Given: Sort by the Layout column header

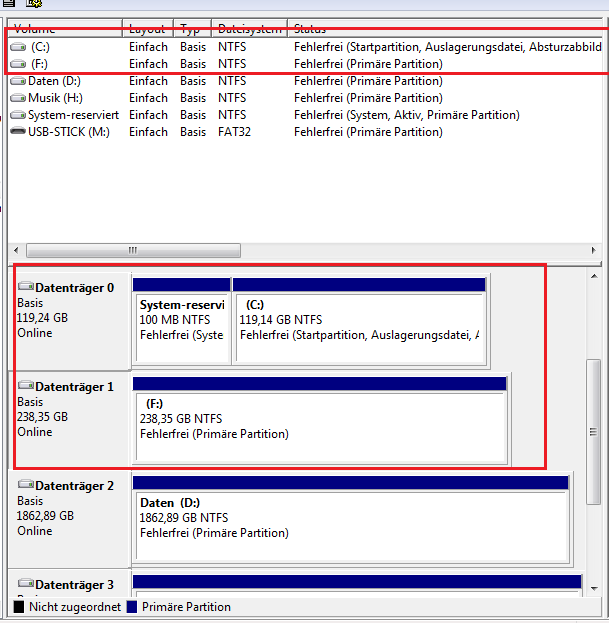Looking at the screenshot, I should coord(148,29).
